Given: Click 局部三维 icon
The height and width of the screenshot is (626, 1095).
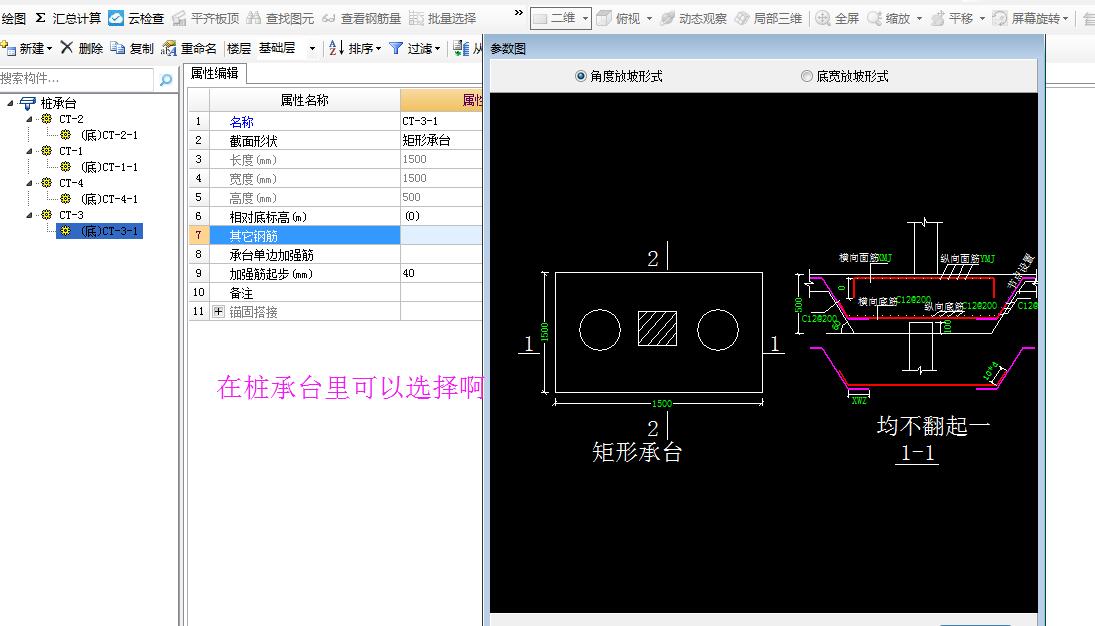Looking at the screenshot, I should [x=742, y=18].
